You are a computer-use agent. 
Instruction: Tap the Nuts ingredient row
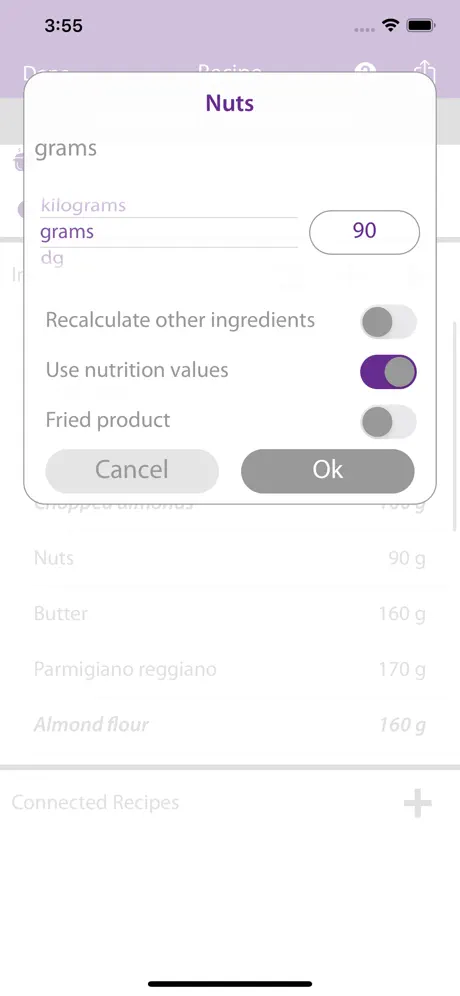click(230, 558)
